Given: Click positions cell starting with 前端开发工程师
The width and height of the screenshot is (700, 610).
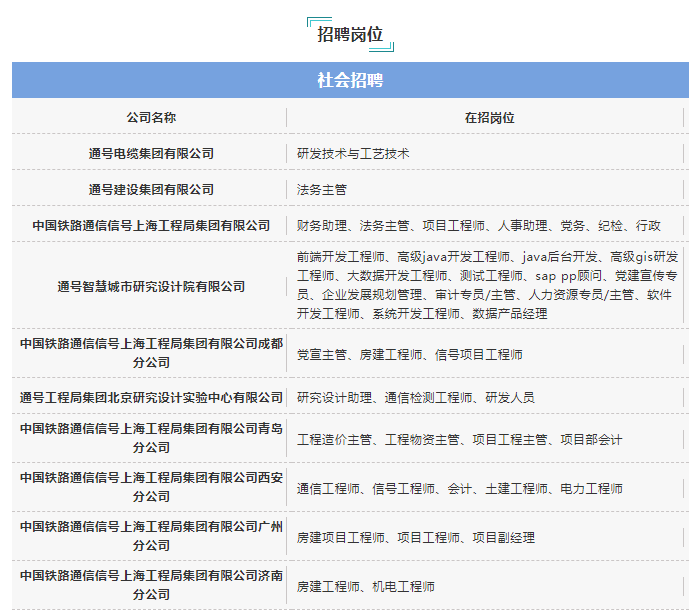Looking at the screenshot, I should coord(488,285).
